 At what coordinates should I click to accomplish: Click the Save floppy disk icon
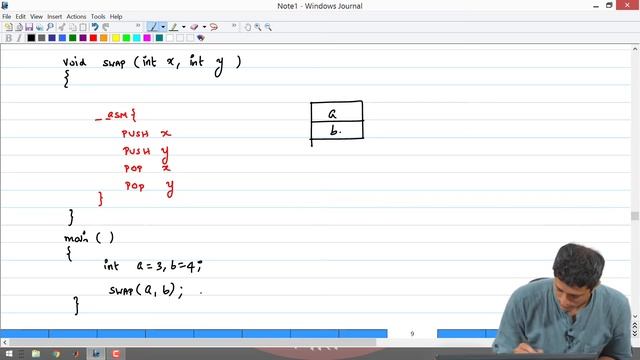29,27
